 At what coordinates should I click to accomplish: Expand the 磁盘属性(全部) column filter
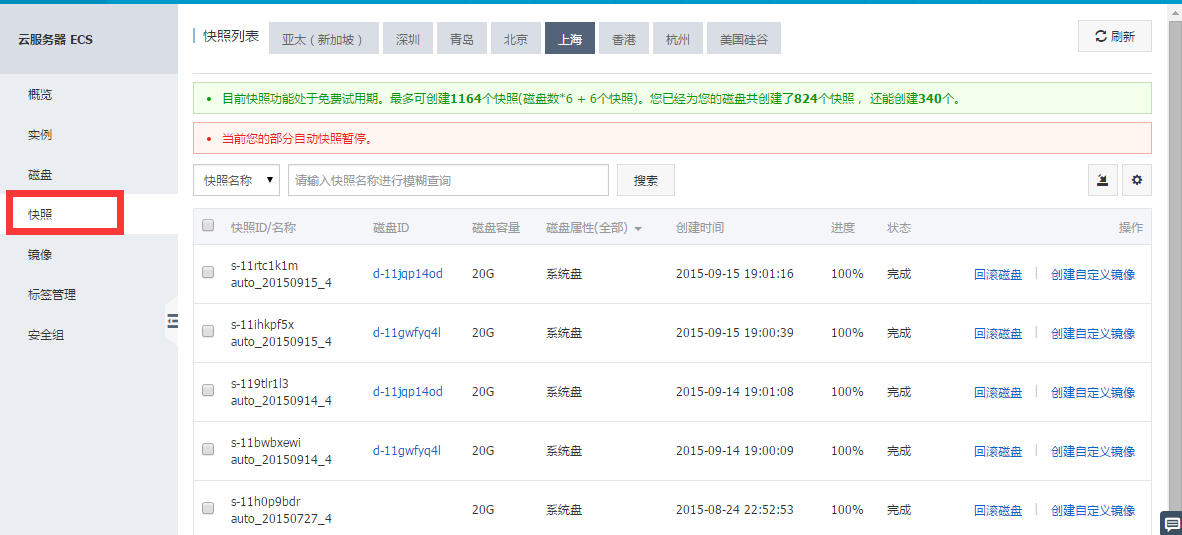click(x=594, y=228)
